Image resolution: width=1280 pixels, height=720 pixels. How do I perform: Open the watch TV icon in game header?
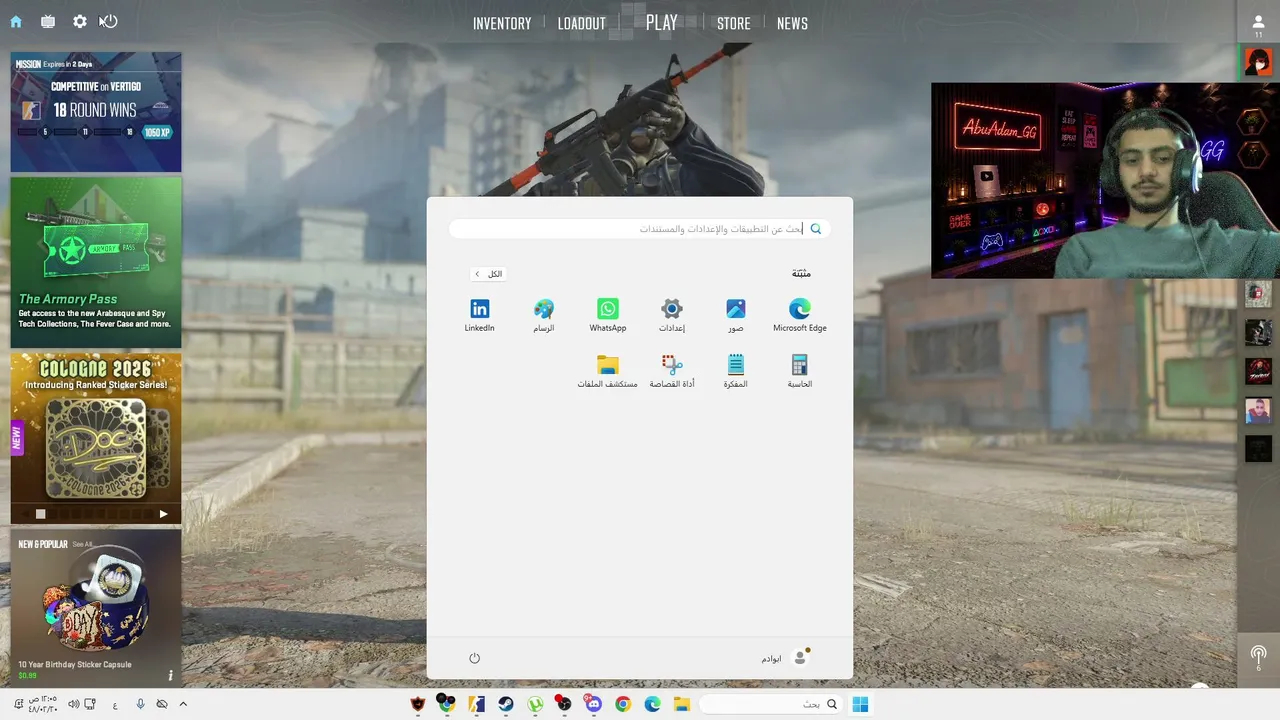click(x=48, y=22)
